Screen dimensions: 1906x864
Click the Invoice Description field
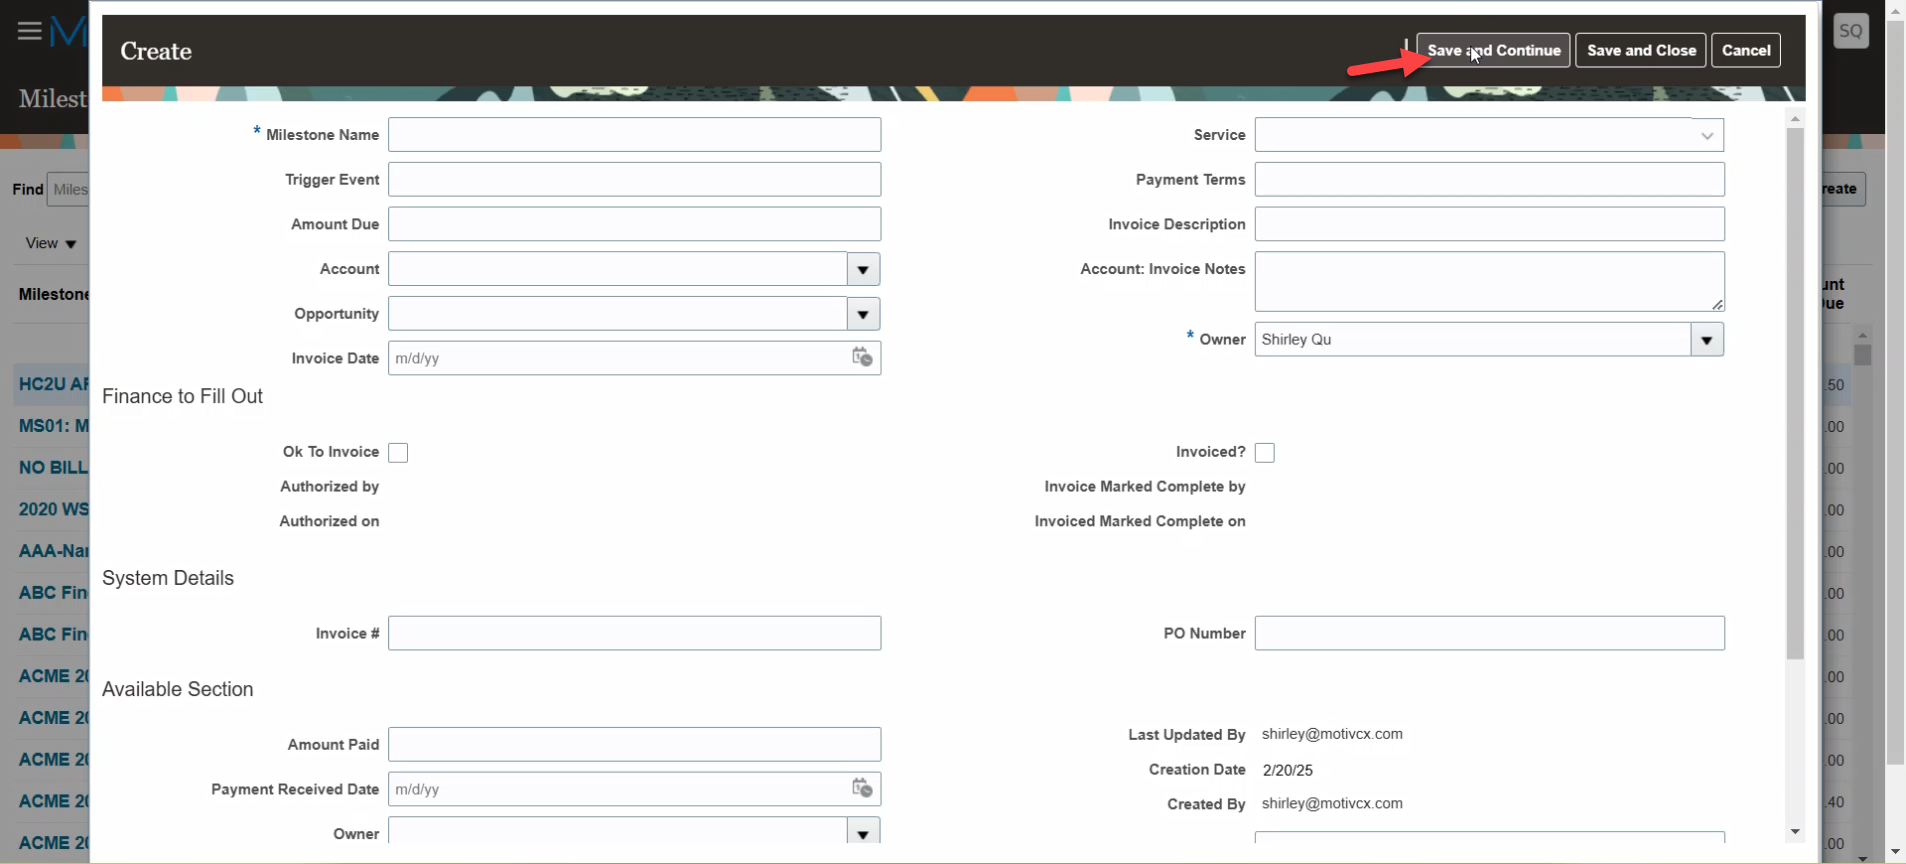[1489, 224]
